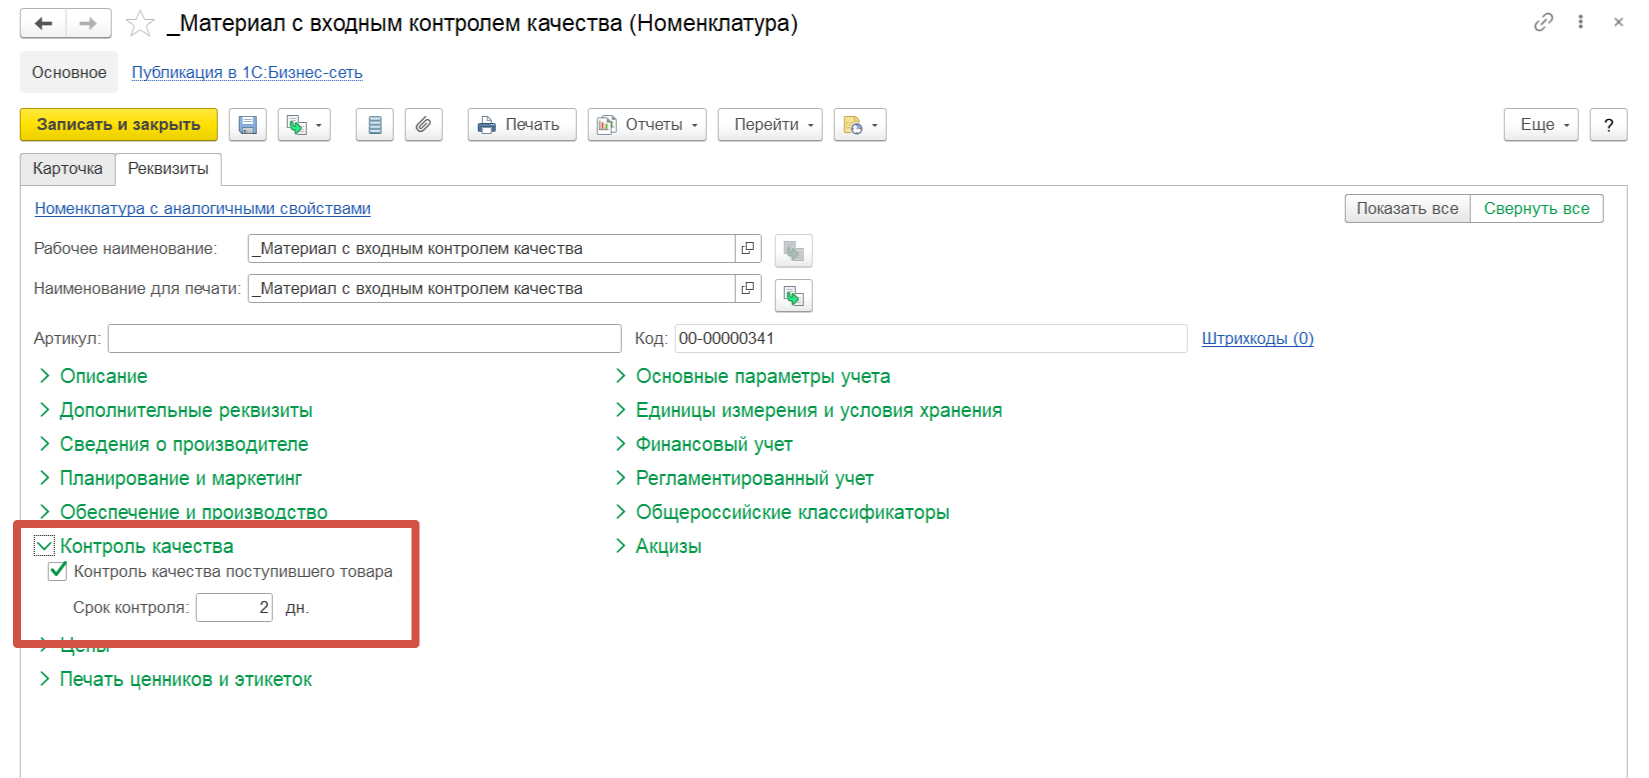Open the expand icon in the Рабочее наименование field
The height and width of the screenshot is (778, 1649).
pos(748,248)
